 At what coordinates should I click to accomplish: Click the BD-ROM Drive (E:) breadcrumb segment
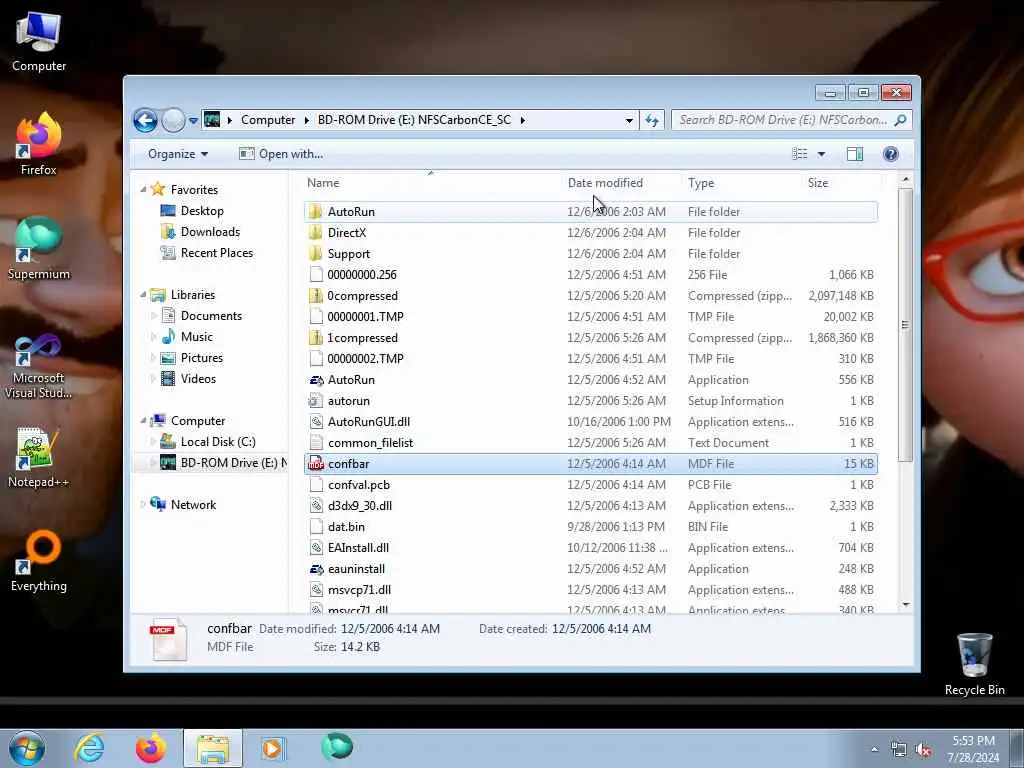pos(414,120)
